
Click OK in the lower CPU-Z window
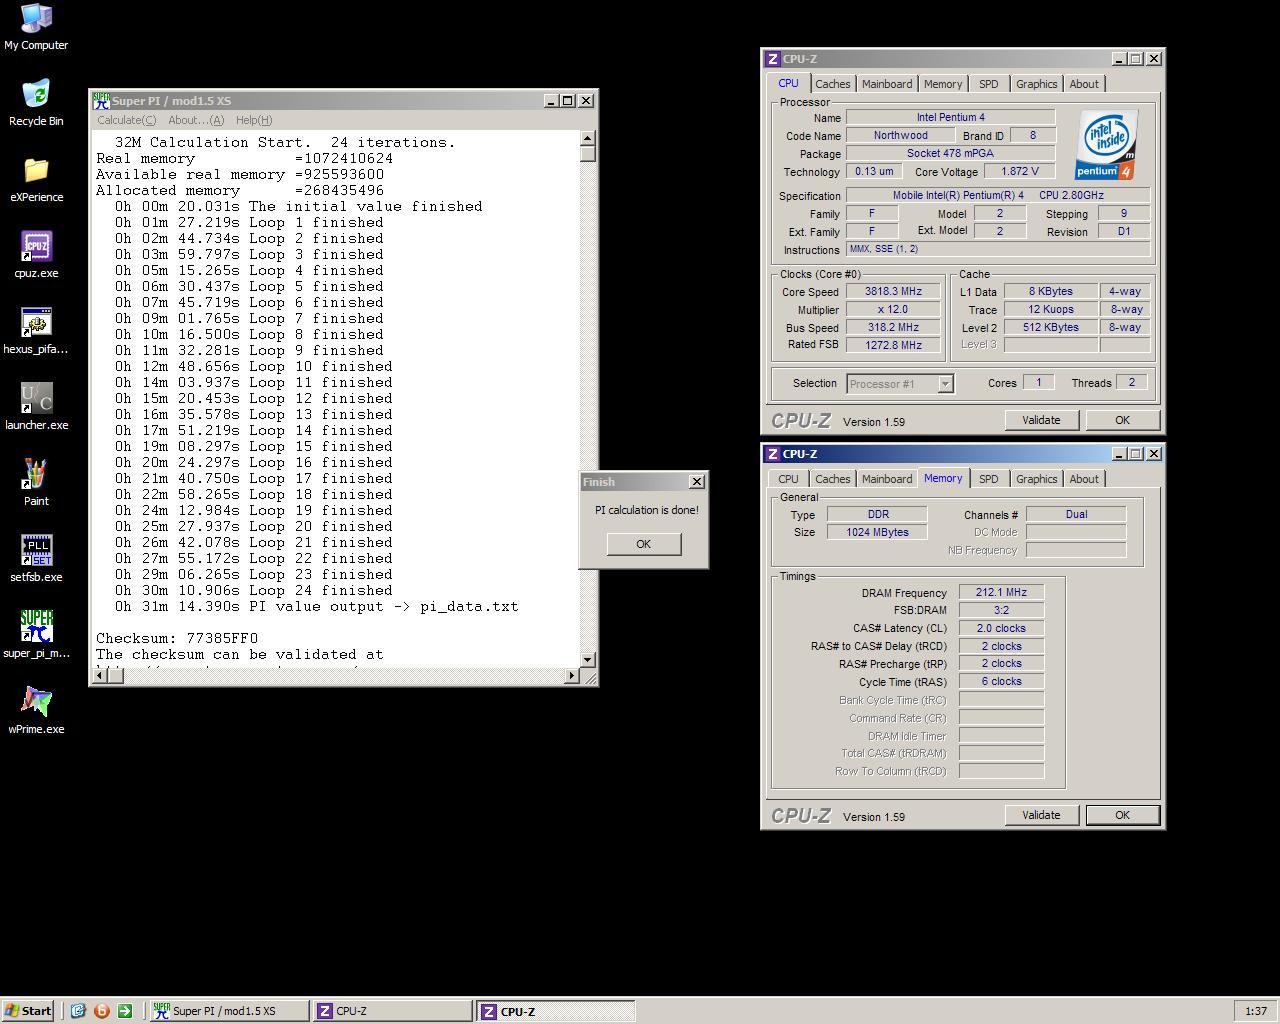pyautogui.click(x=1122, y=815)
